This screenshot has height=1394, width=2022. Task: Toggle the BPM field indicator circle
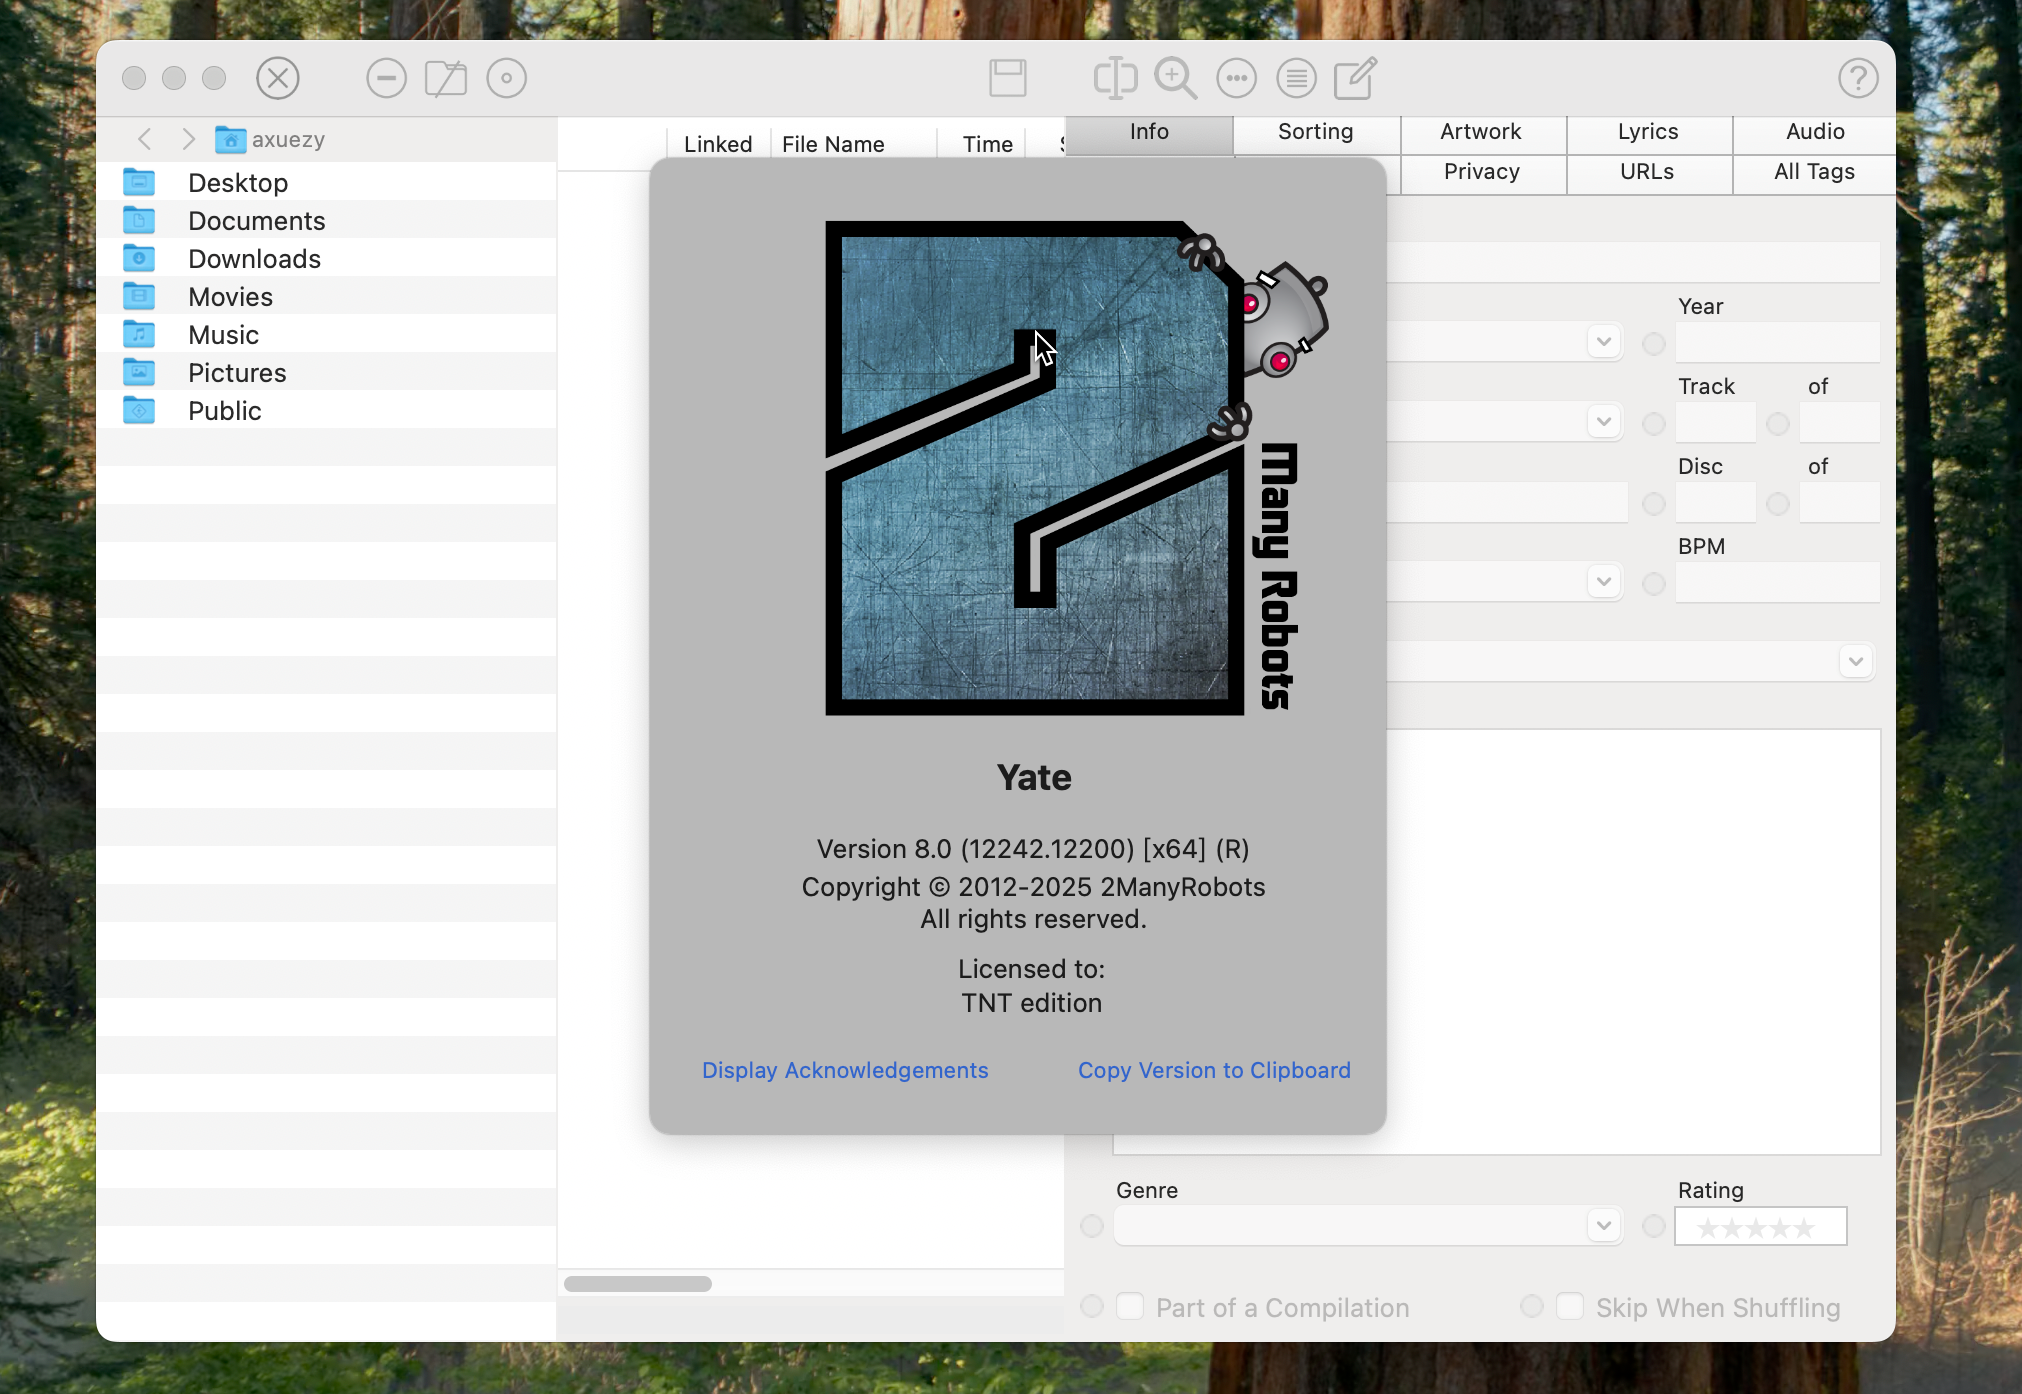(x=1654, y=584)
